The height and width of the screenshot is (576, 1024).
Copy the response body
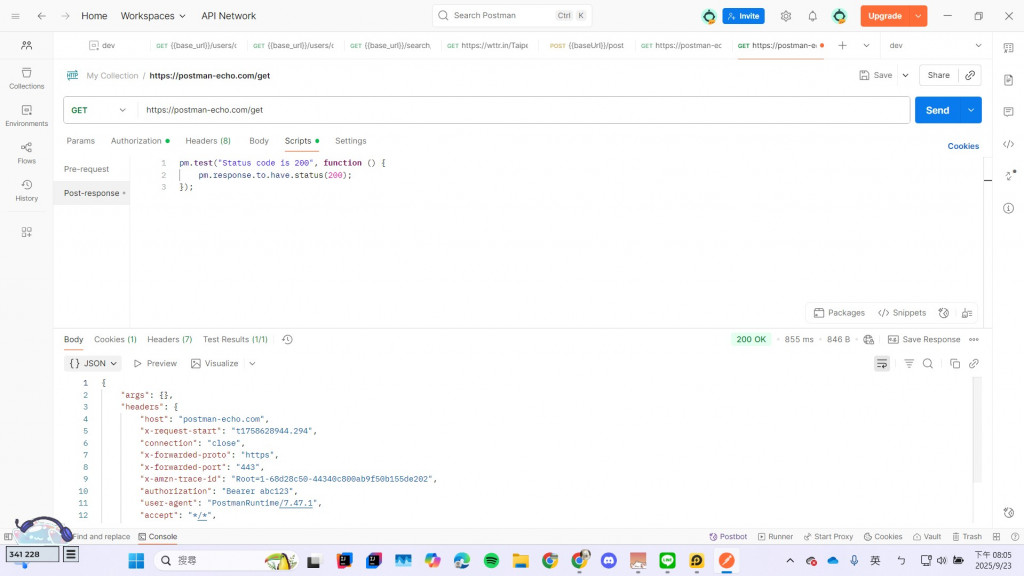(954, 364)
